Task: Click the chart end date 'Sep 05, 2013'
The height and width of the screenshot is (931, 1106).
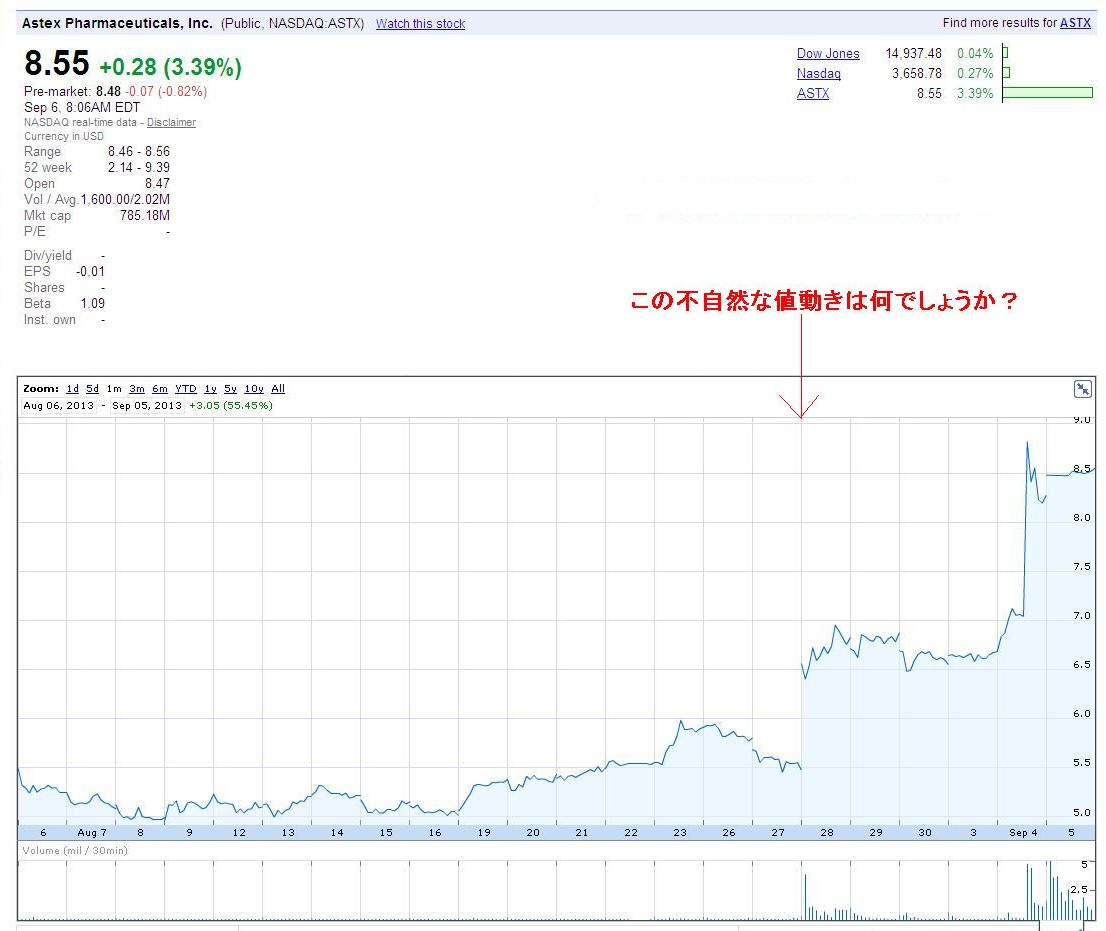Action: tap(147, 406)
